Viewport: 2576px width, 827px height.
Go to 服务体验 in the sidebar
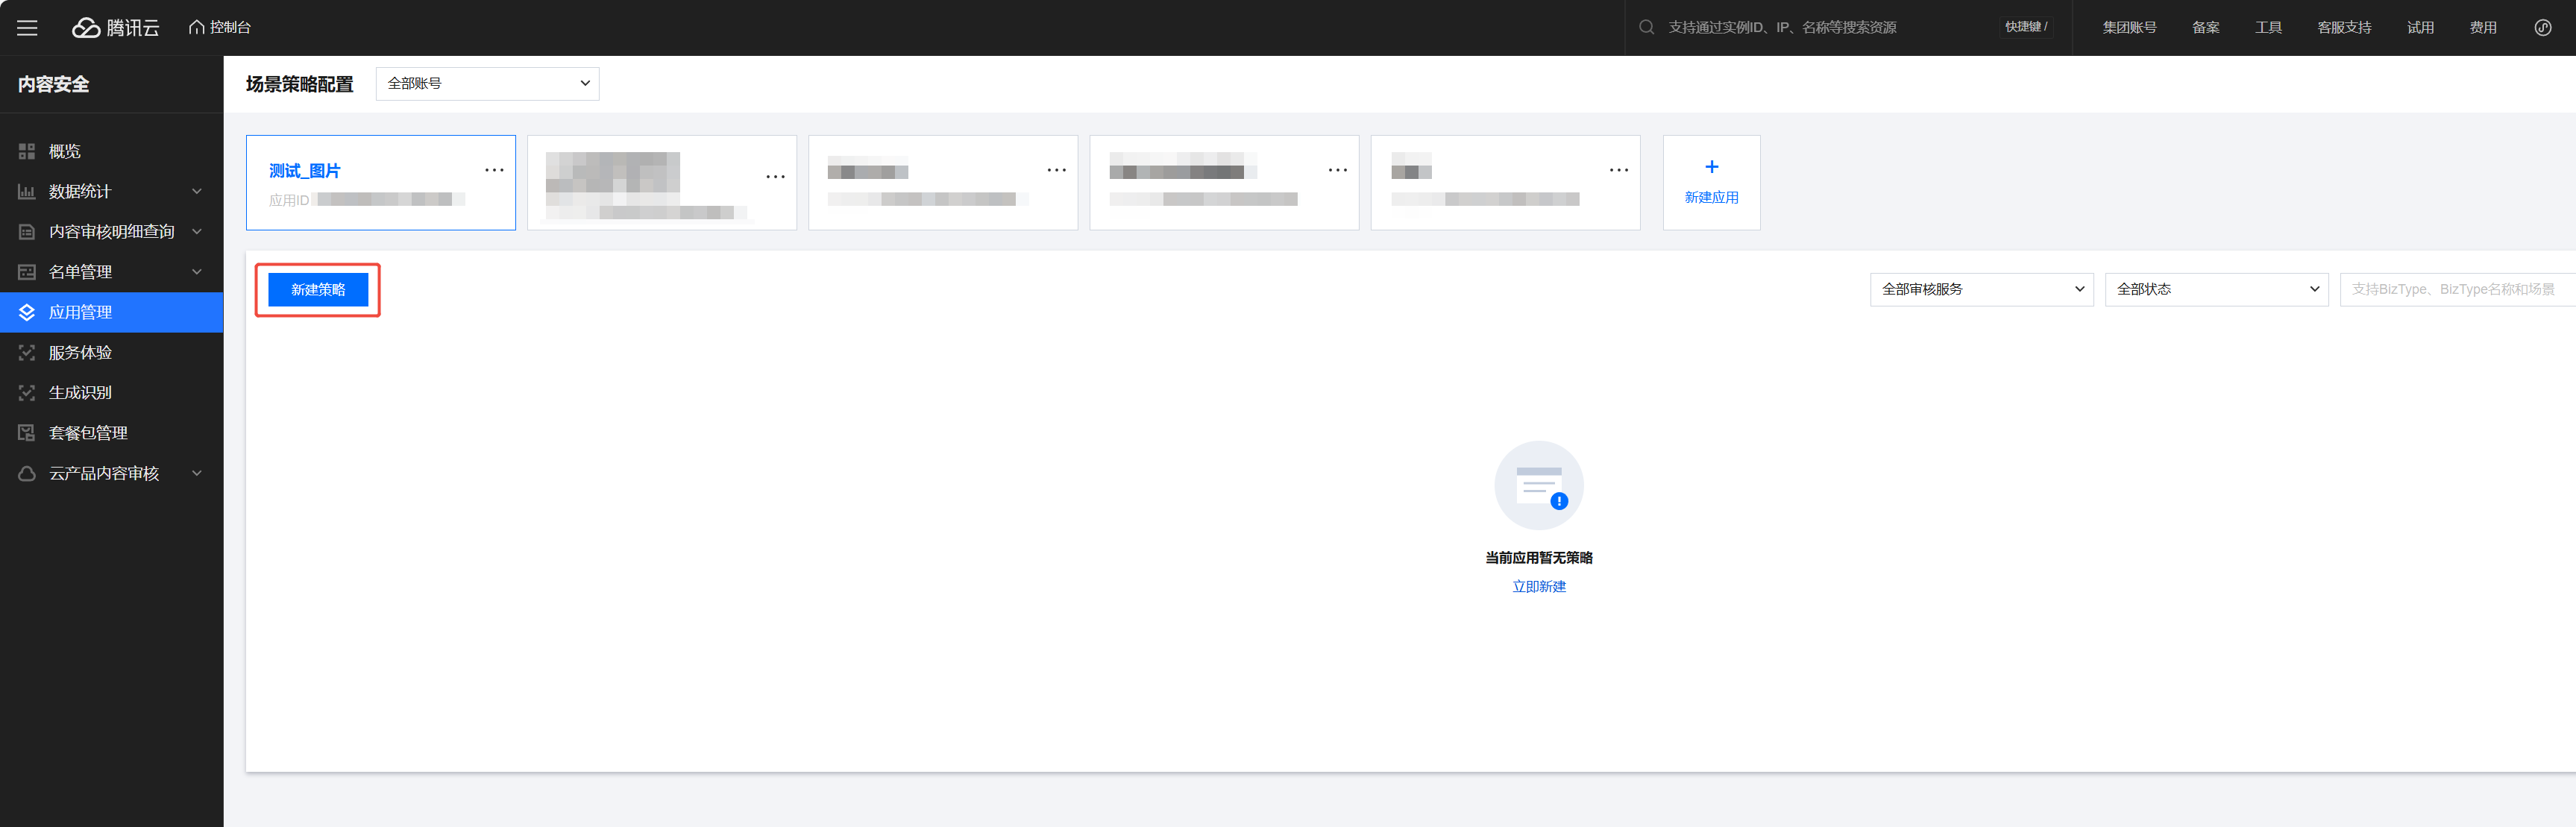pos(80,353)
